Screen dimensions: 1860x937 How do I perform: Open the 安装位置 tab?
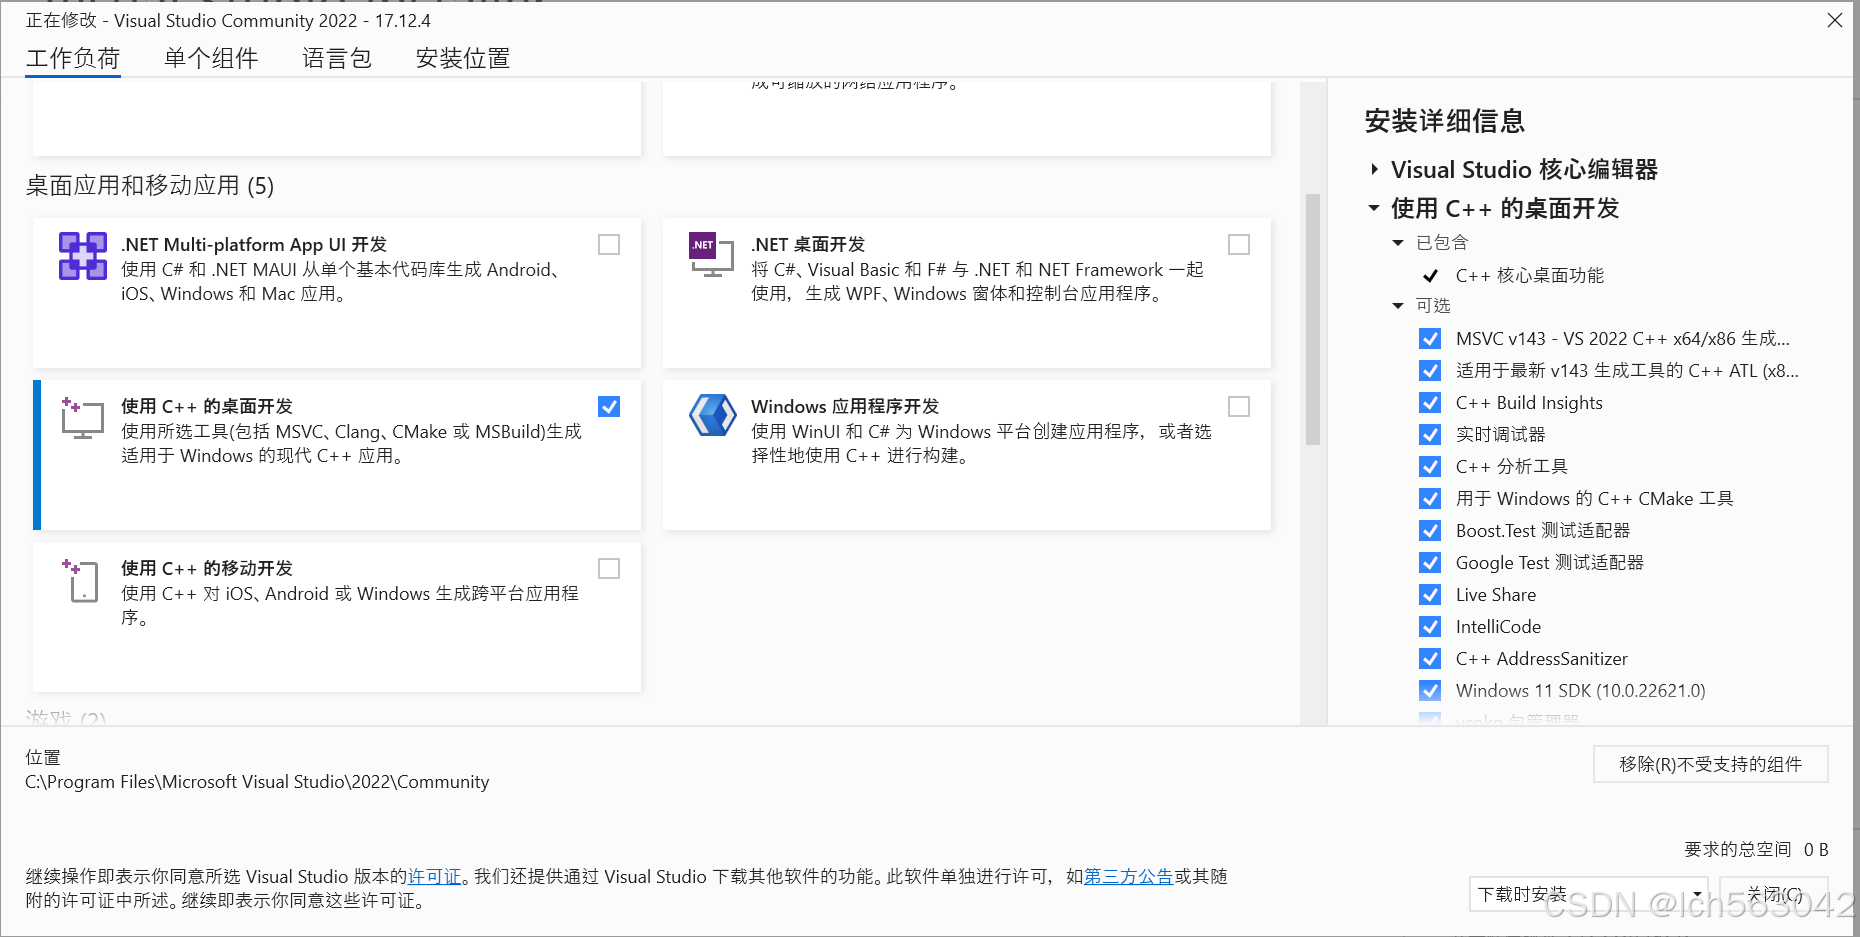click(x=463, y=59)
